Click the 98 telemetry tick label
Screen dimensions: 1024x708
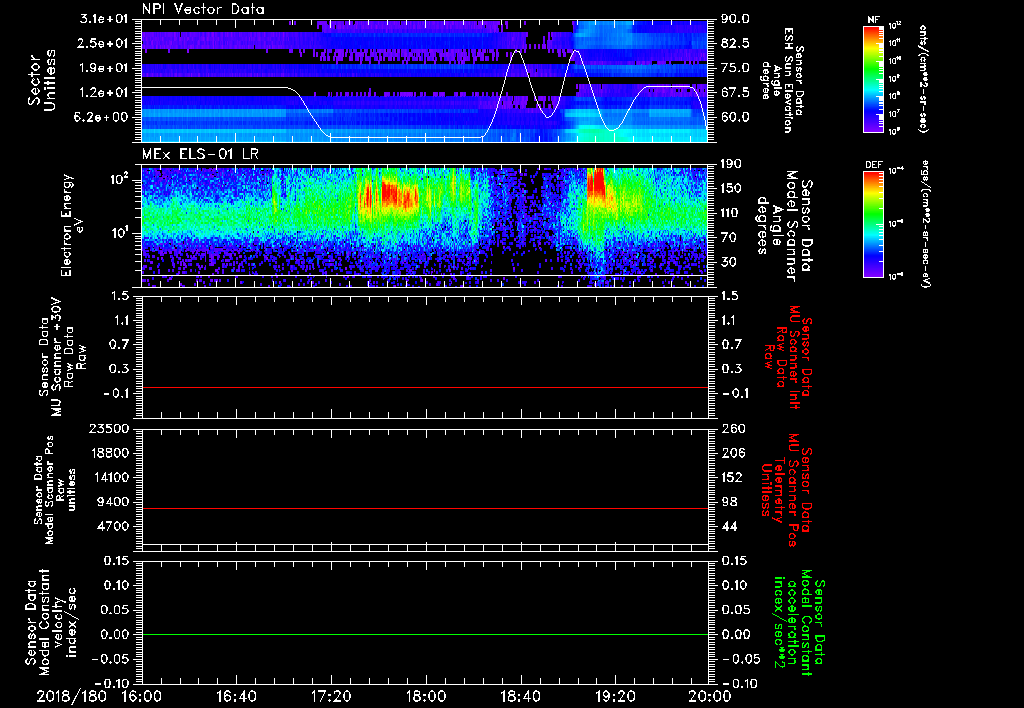[x=729, y=502]
